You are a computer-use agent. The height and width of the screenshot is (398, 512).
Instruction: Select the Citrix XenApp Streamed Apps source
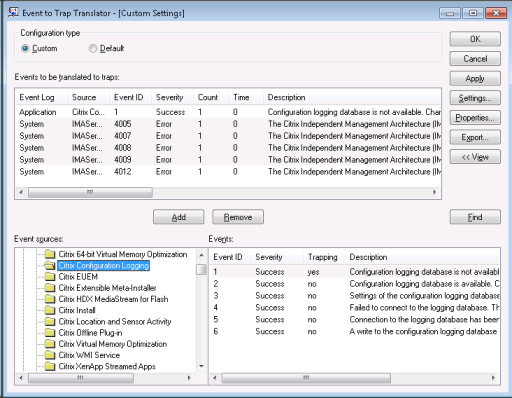click(107, 366)
